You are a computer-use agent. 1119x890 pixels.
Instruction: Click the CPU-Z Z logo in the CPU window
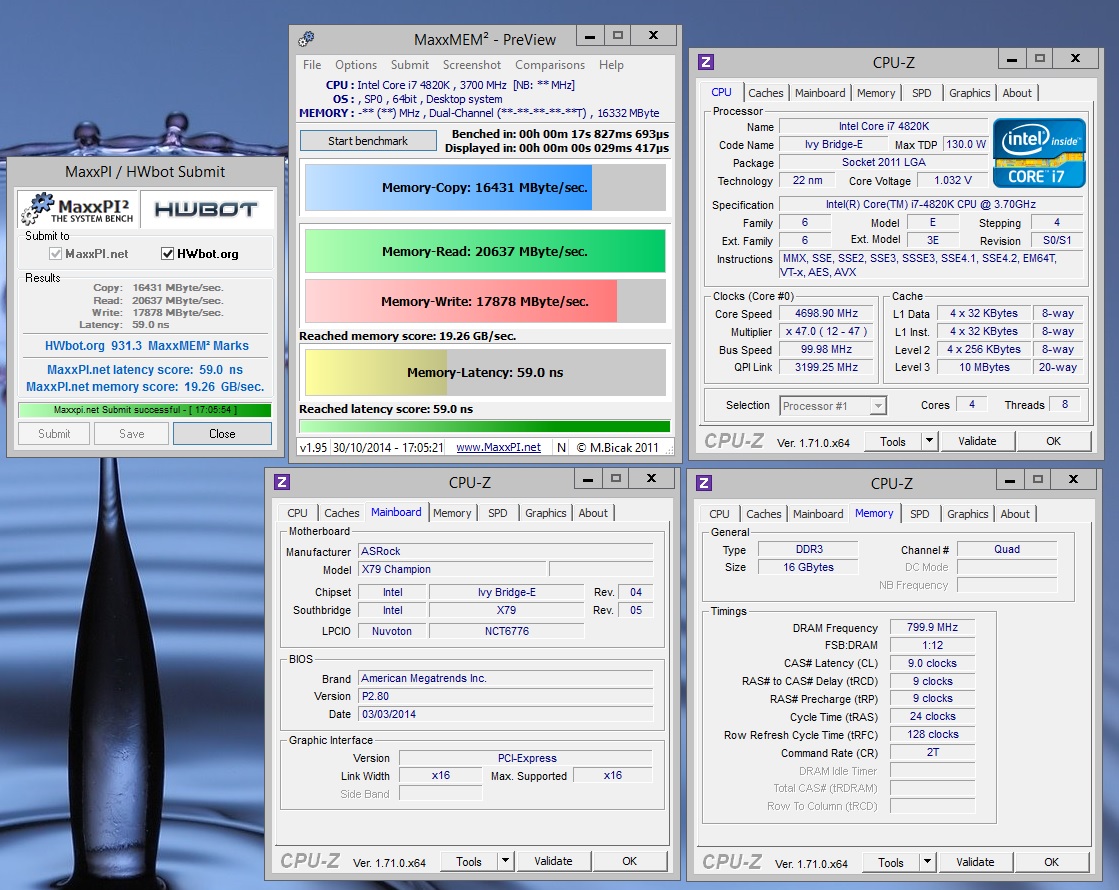706,62
